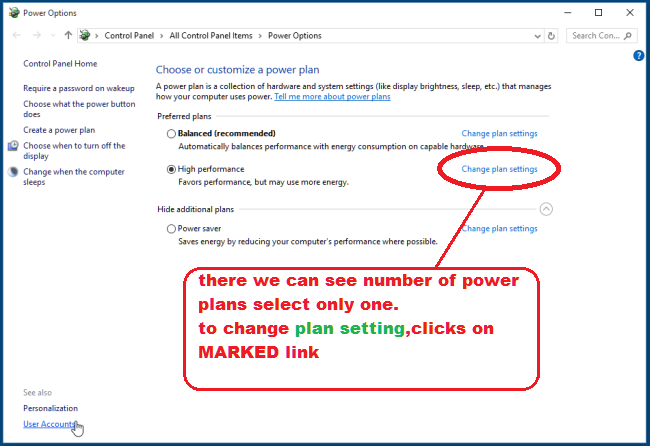Open Choose when to turn off the display
Image resolution: width=650 pixels, height=446 pixels.
[74, 151]
